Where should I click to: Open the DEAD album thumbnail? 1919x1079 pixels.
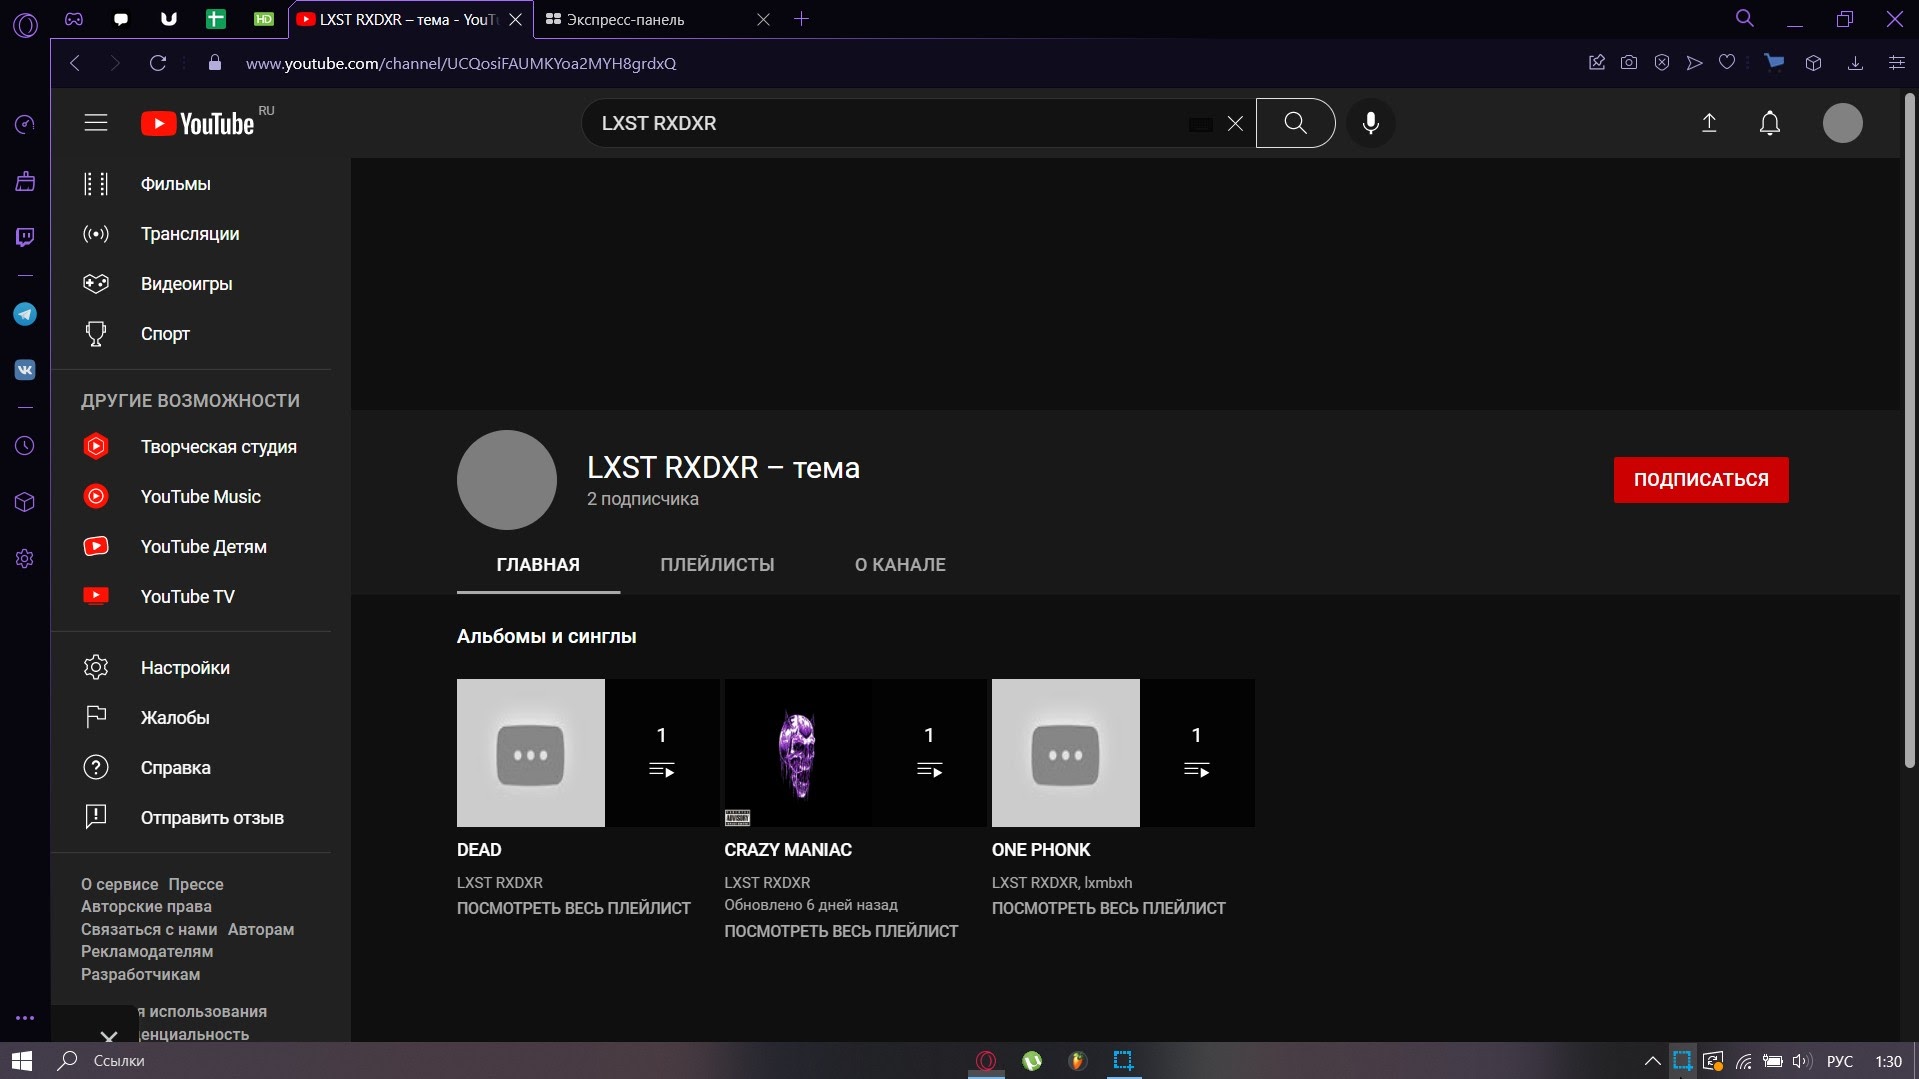(588, 753)
